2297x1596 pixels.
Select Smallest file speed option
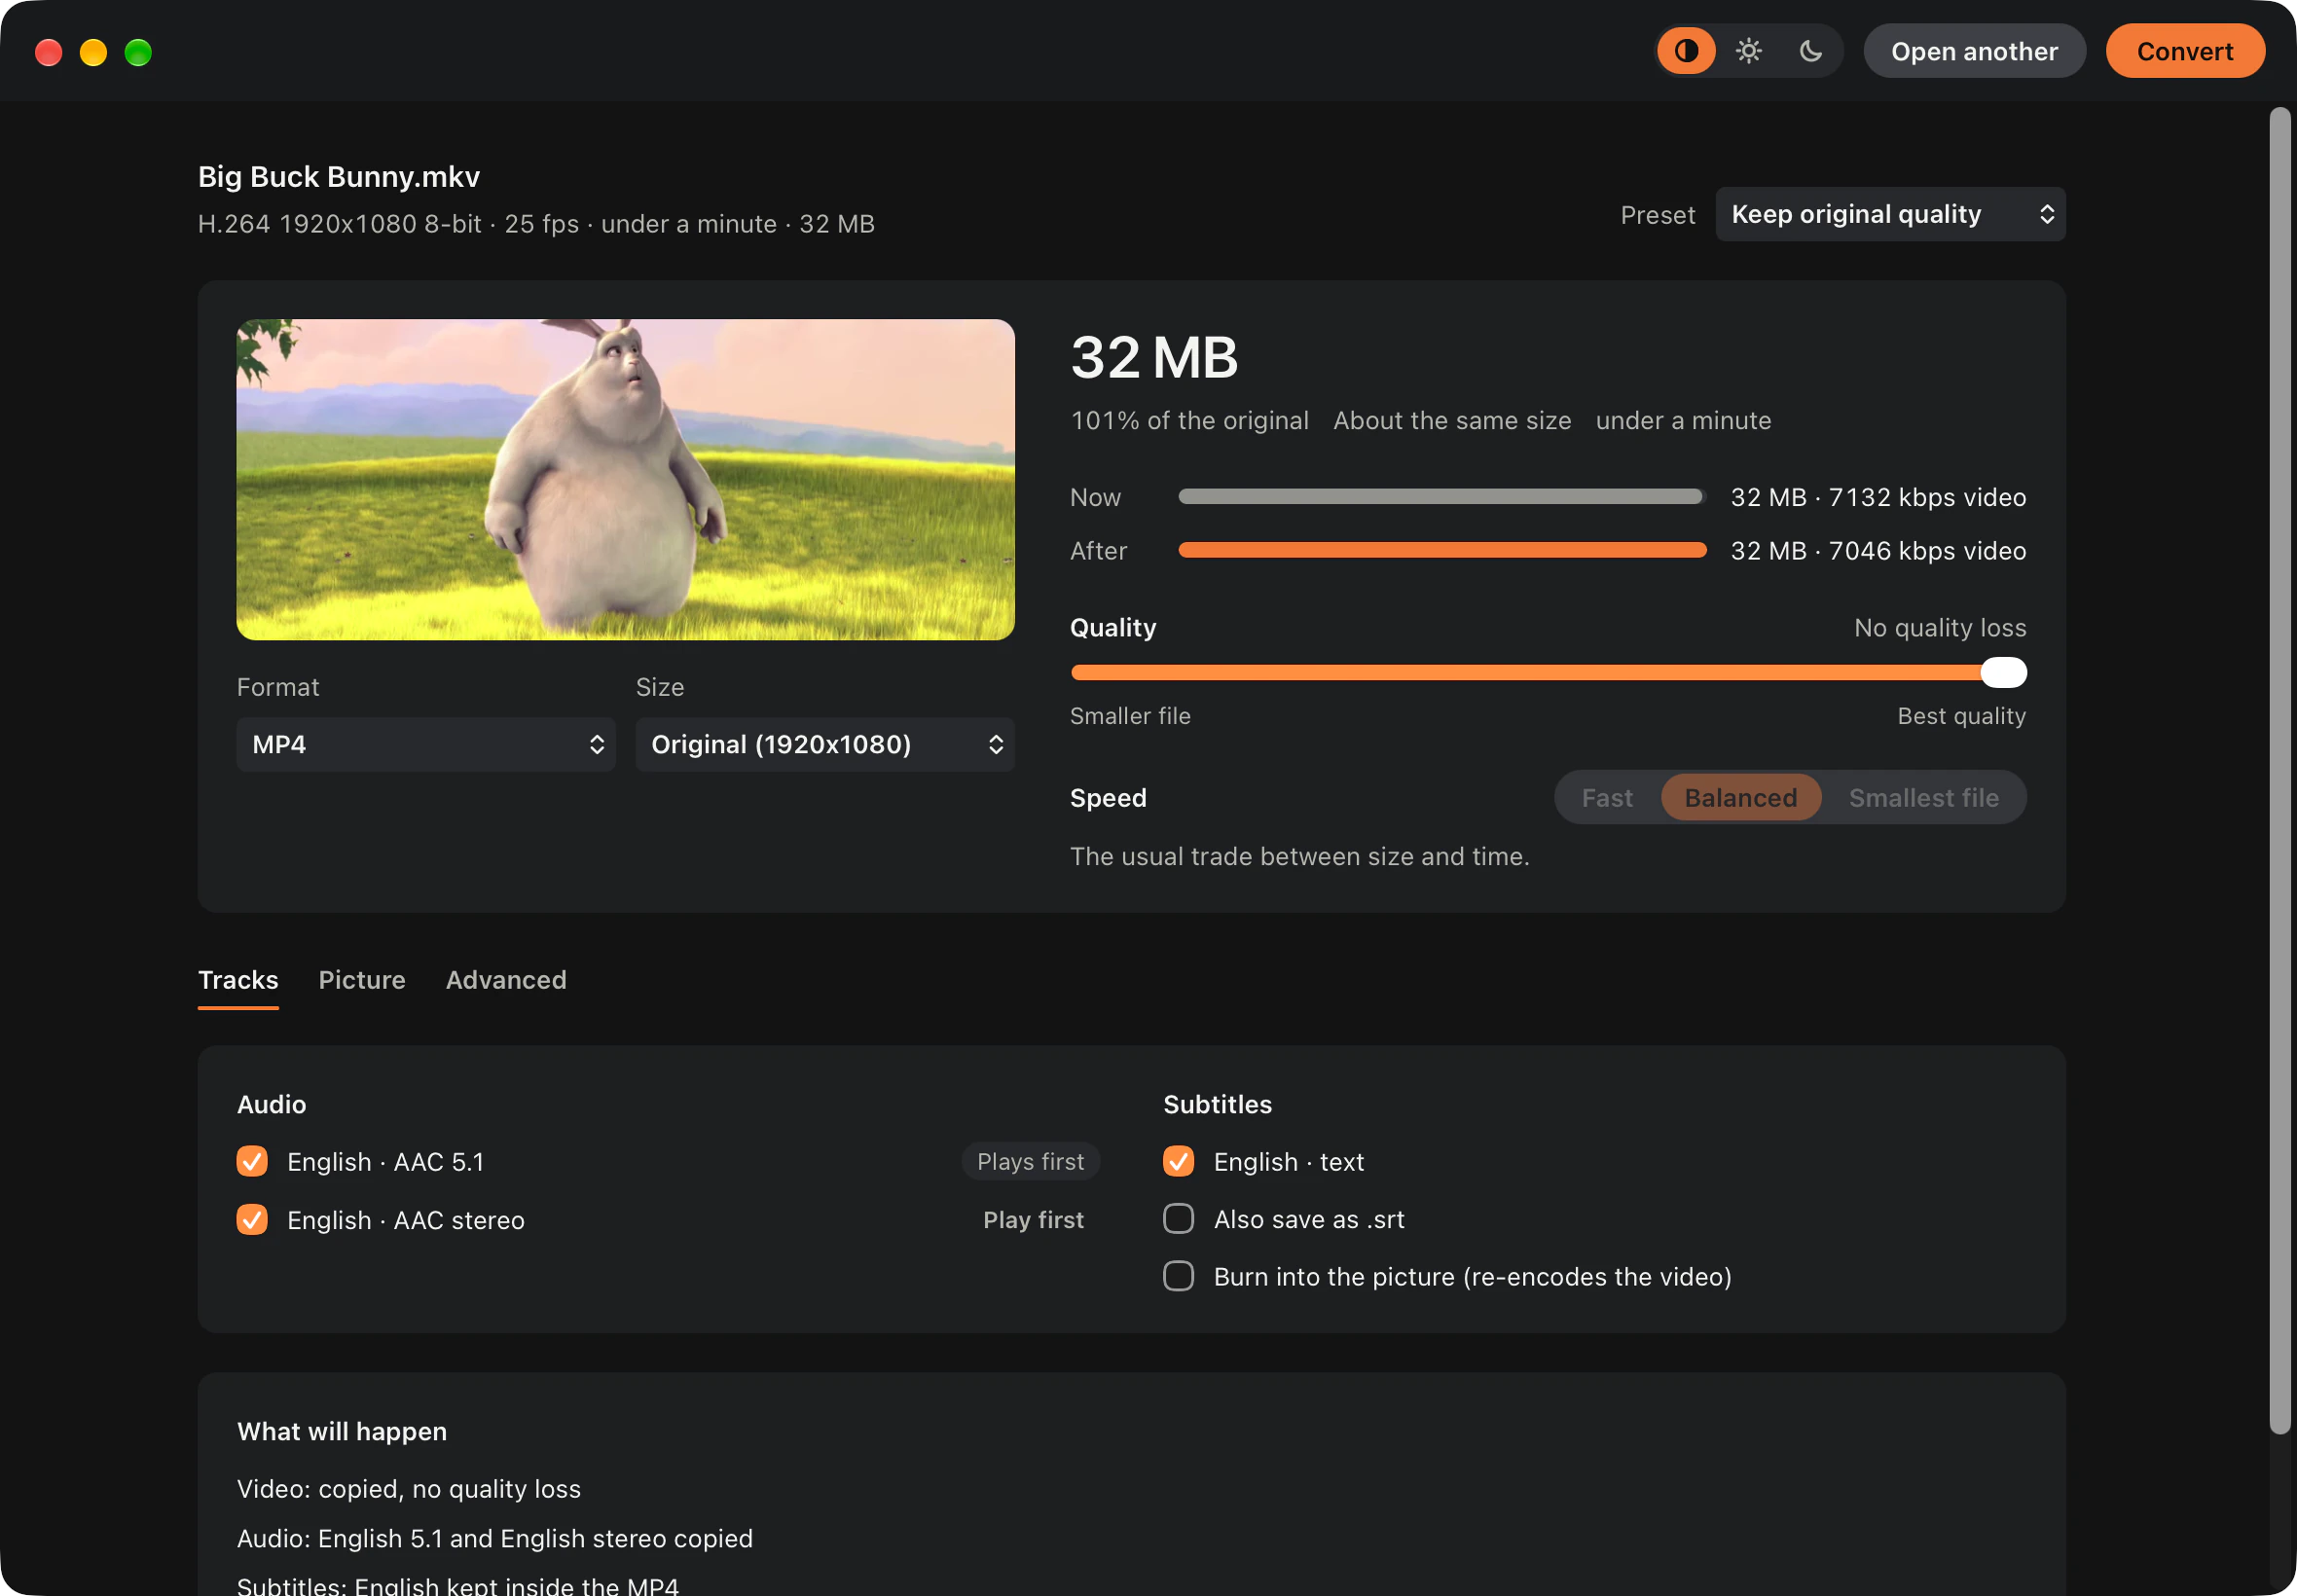click(x=1923, y=798)
